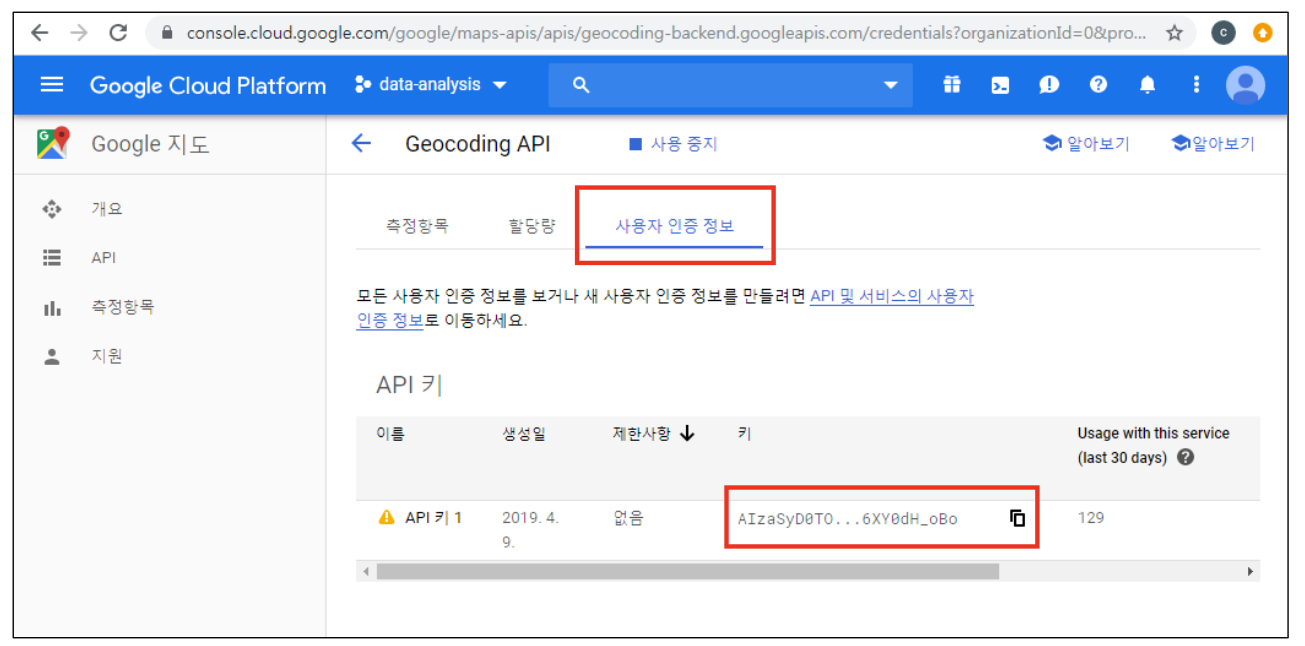Click the orange update icon in the browser toolbar

[1263, 33]
